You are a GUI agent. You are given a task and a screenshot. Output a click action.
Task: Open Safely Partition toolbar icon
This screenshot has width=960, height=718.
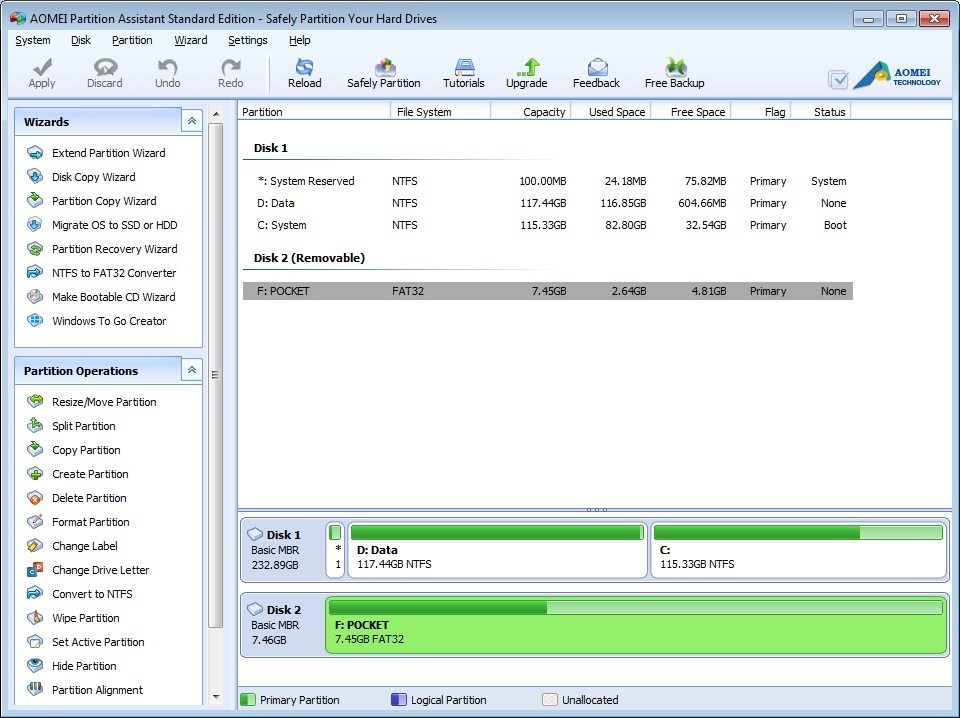coord(384,66)
